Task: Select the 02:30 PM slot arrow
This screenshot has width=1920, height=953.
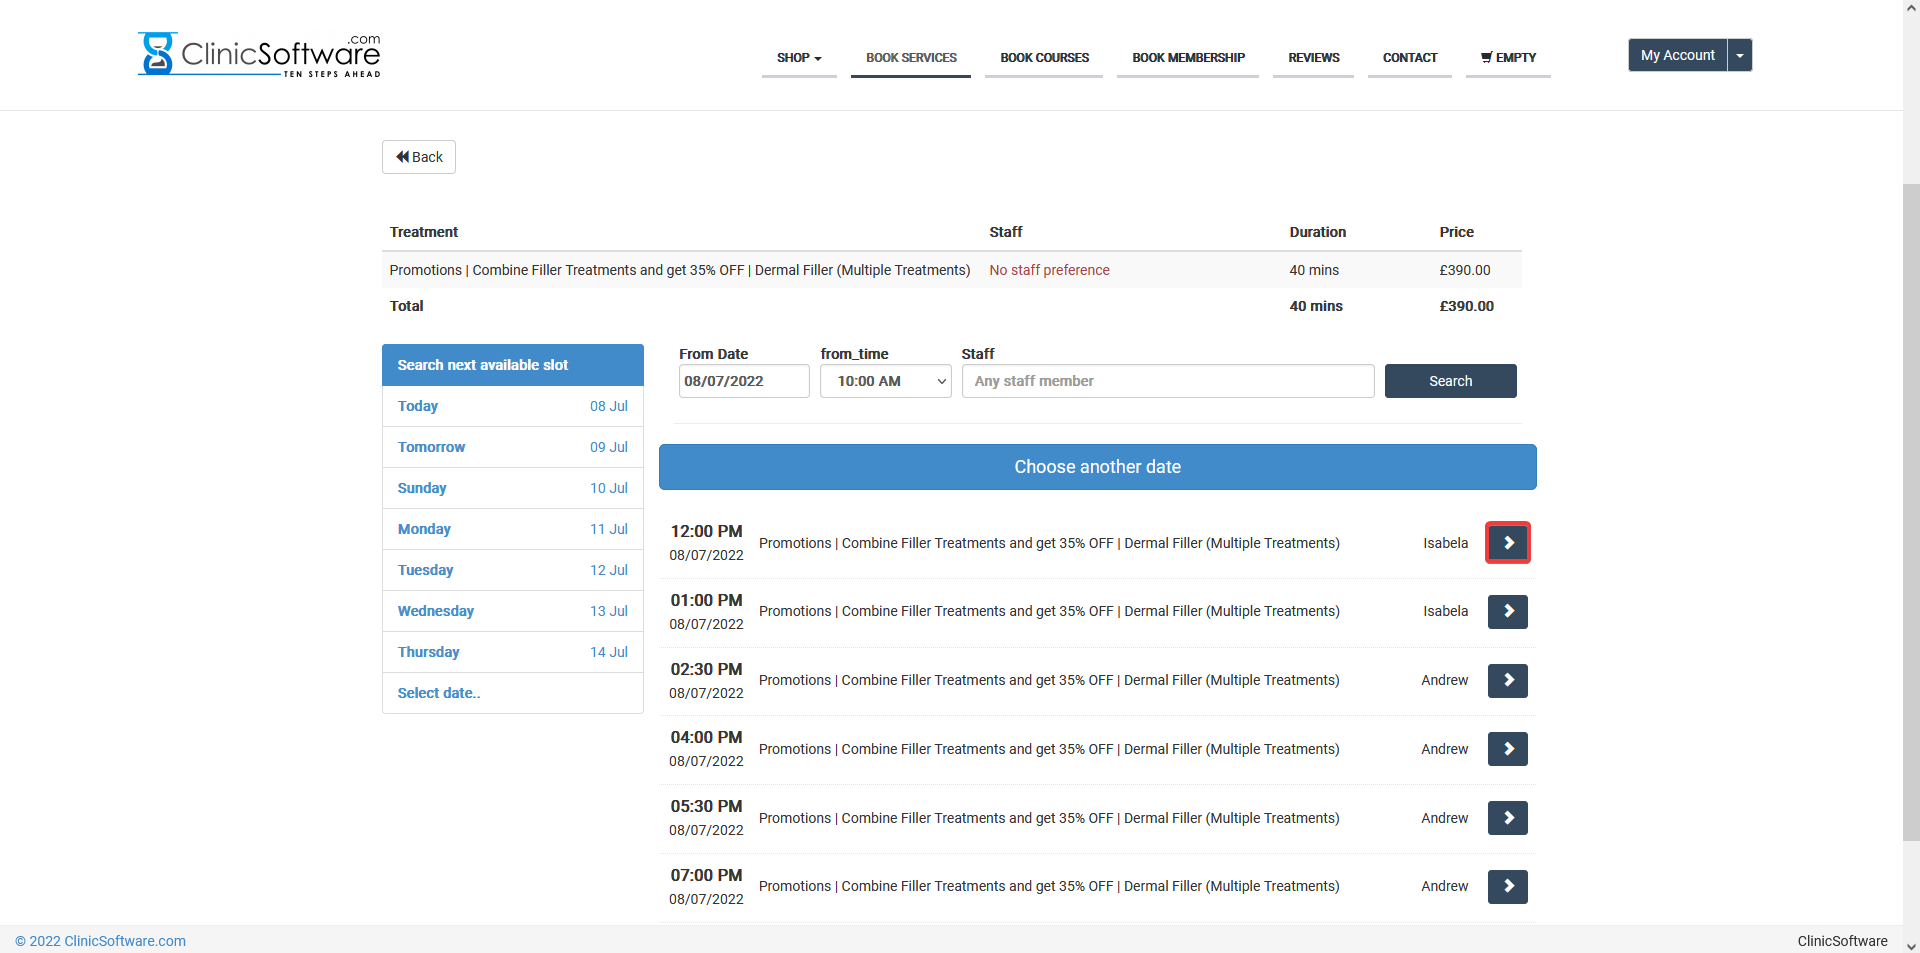Action: 1507,681
